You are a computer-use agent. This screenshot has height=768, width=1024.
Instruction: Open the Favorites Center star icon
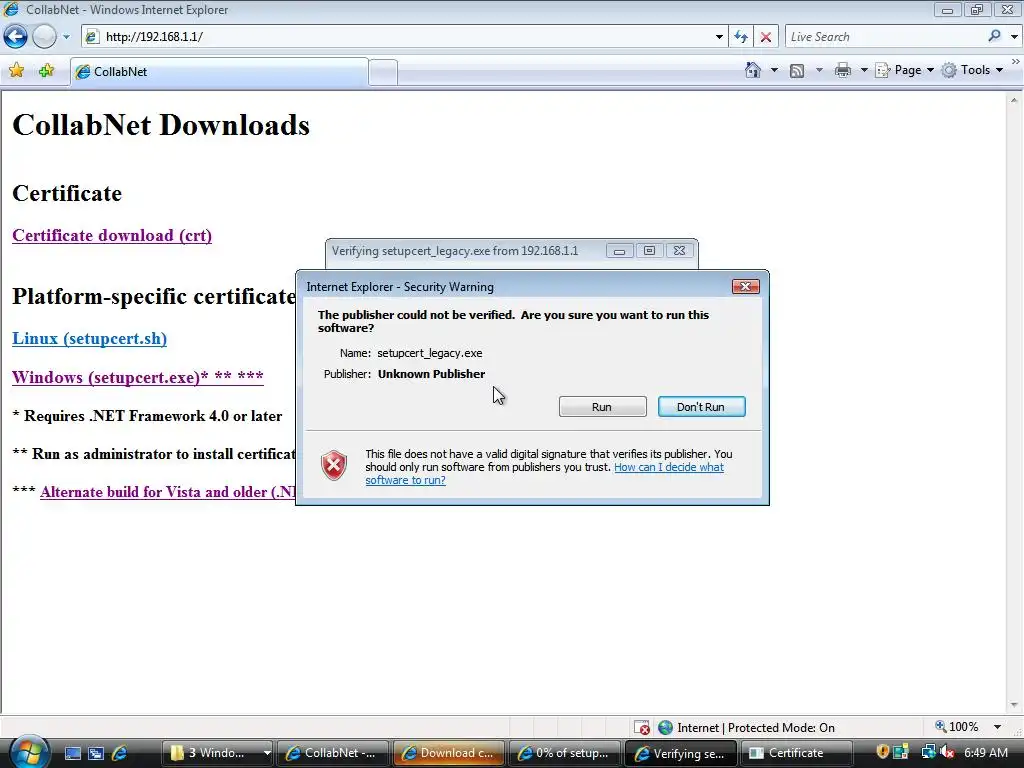tap(16, 71)
